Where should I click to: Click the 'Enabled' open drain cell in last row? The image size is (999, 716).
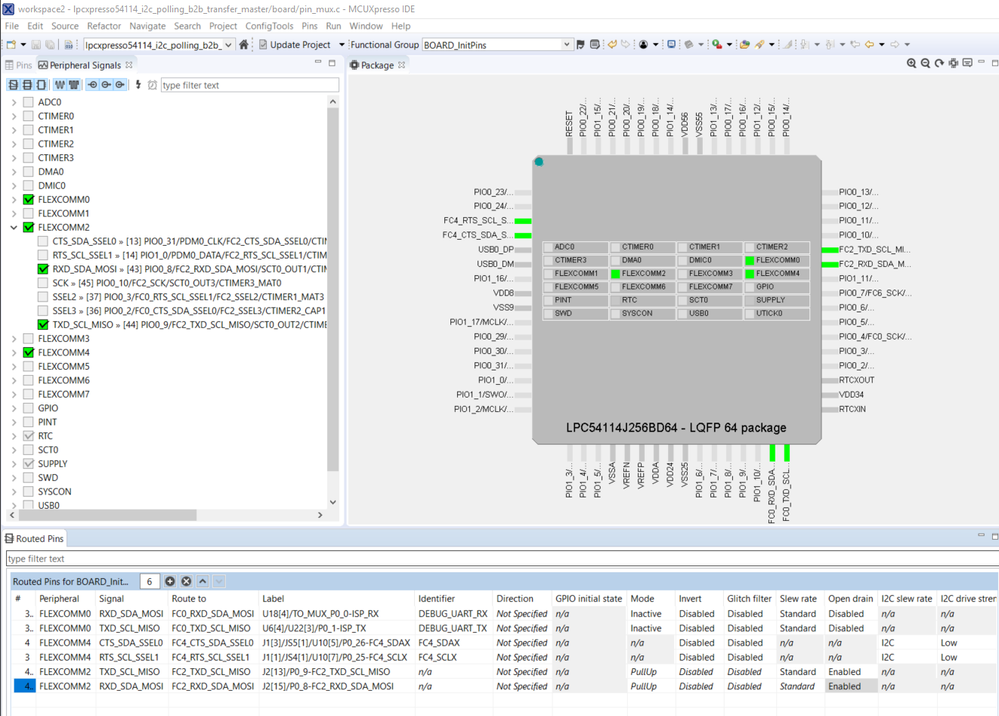coord(851,686)
